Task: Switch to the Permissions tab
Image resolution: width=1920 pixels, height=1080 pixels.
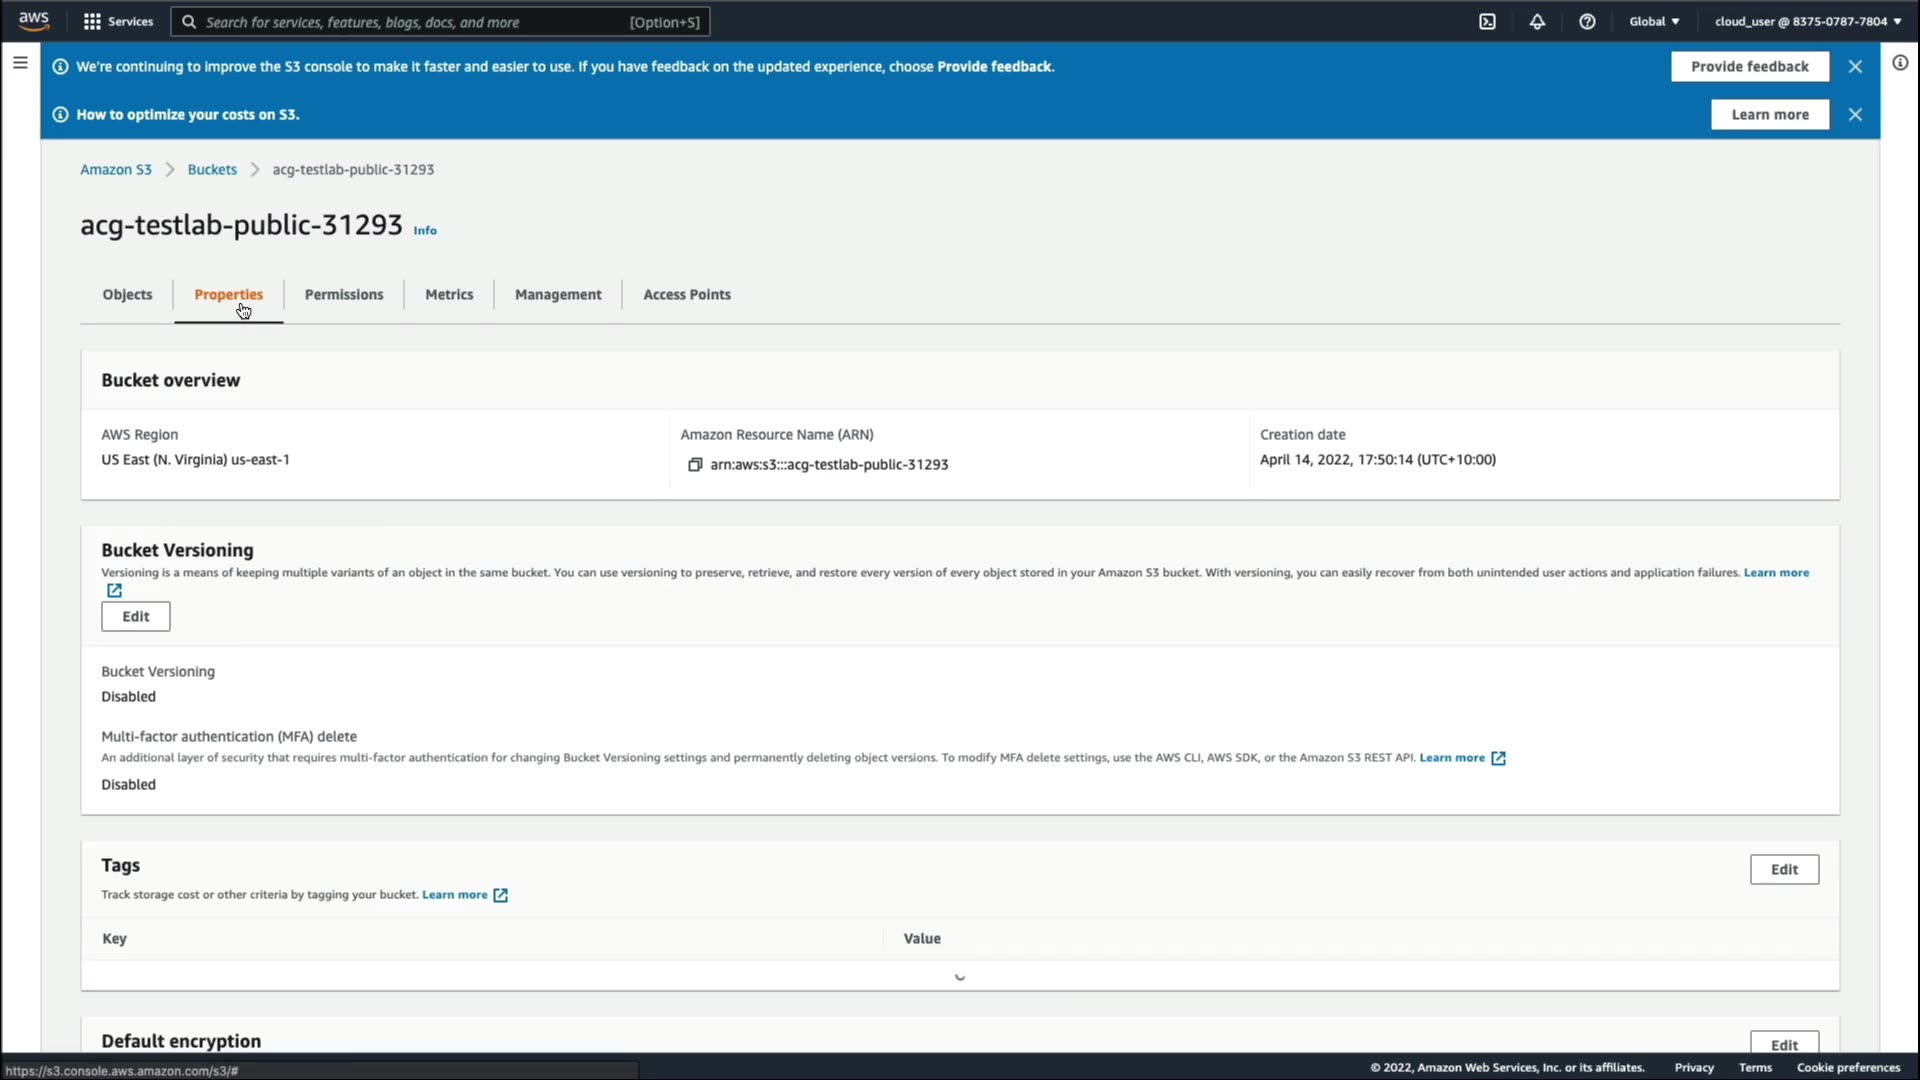Action: click(344, 294)
